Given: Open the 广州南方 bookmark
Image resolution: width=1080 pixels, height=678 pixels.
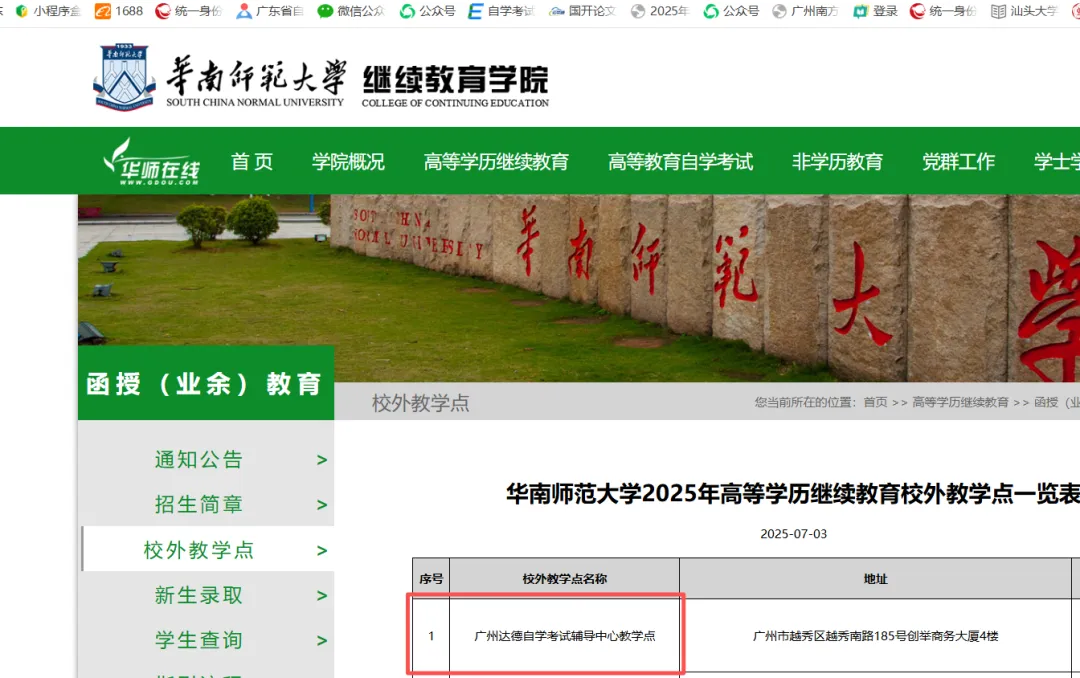Looking at the screenshot, I should pyautogui.click(x=805, y=11).
